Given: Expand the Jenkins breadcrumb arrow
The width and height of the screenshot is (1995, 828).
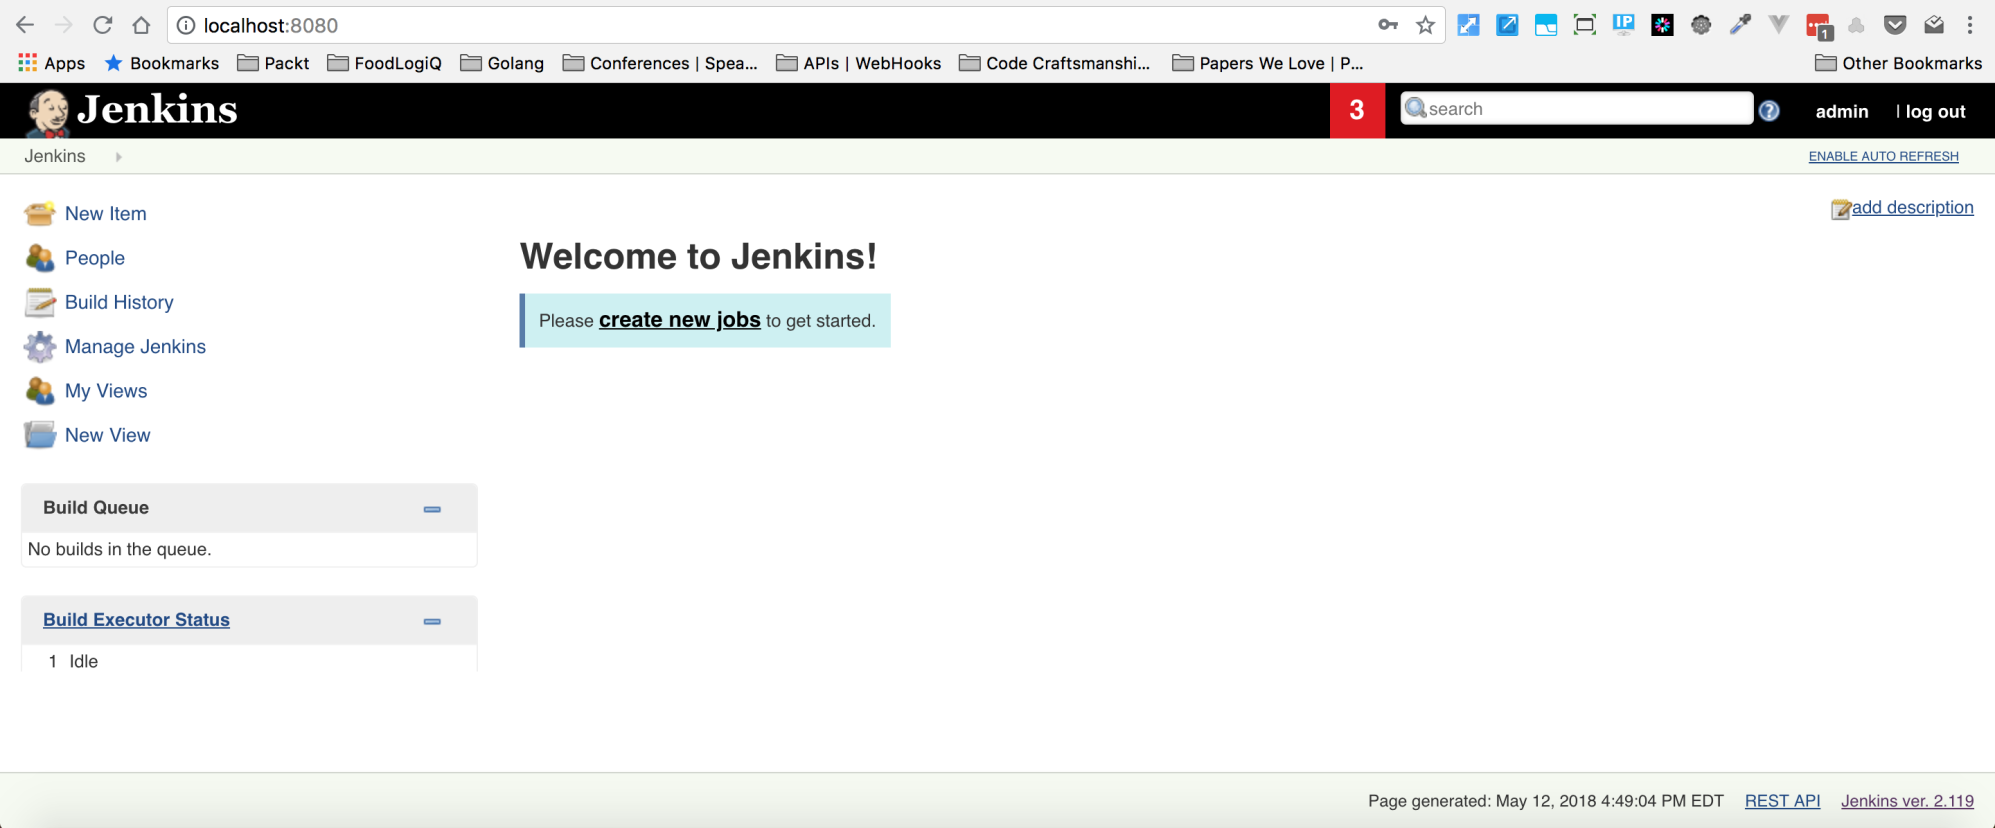Looking at the screenshot, I should (x=118, y=157).
